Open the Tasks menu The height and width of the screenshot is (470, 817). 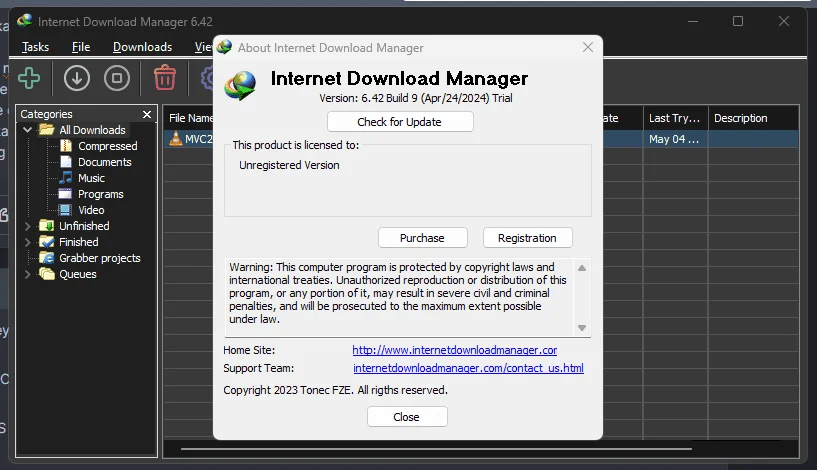click(35, 47)
